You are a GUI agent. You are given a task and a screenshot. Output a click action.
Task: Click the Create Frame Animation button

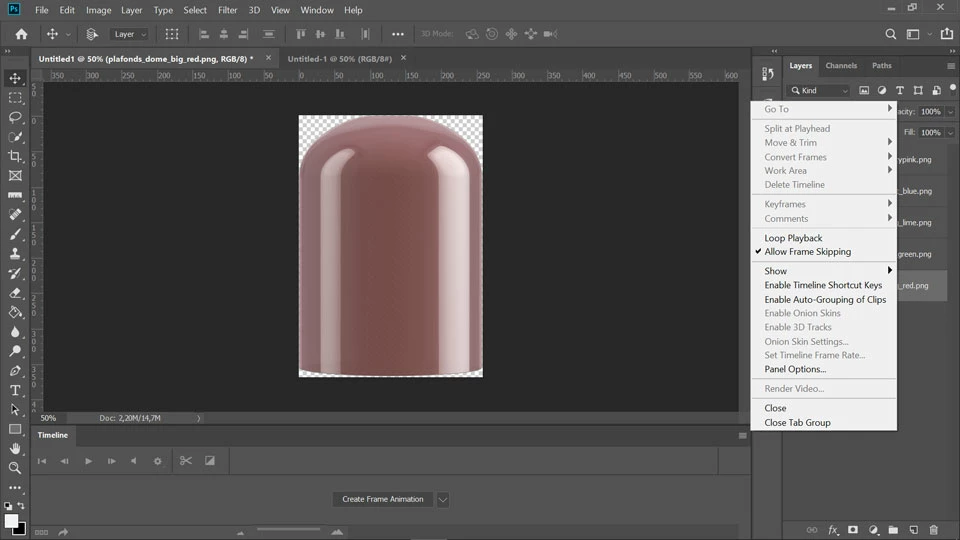point(382,499)
